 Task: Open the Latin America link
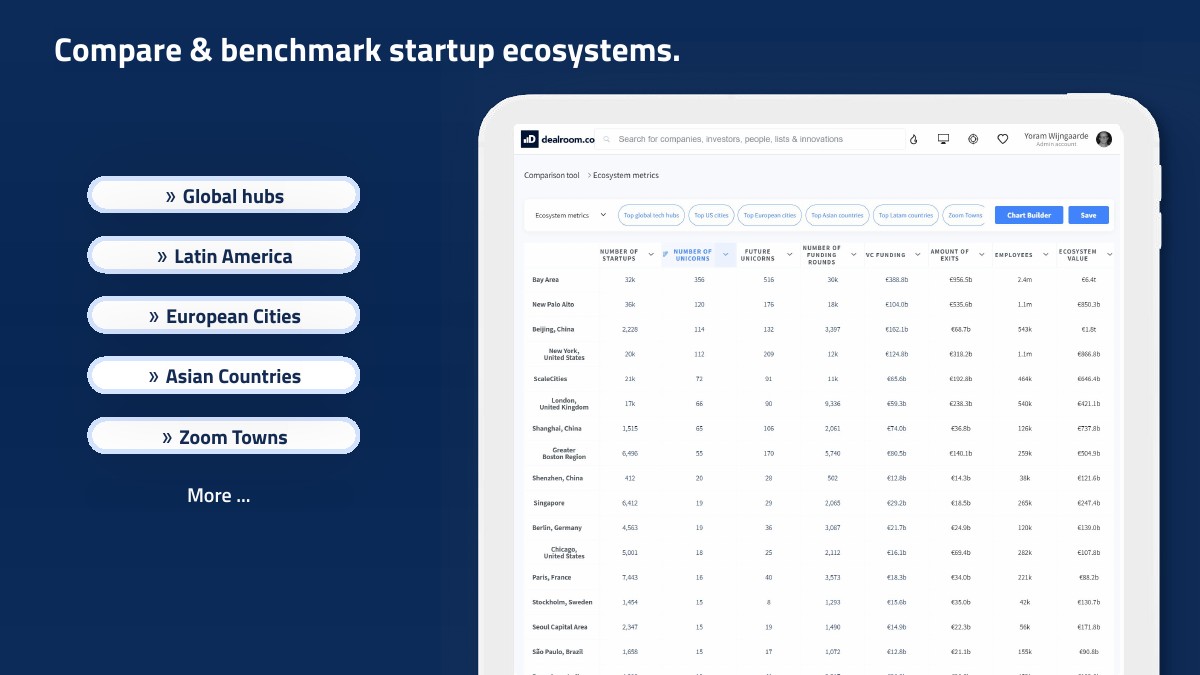click(224, 256)
